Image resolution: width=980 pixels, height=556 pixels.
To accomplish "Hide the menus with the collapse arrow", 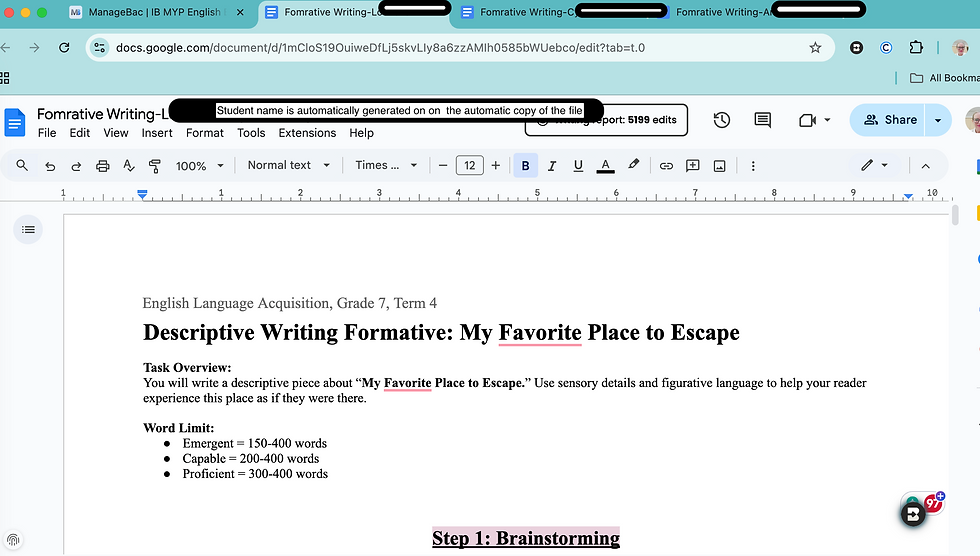I will 926,166.
